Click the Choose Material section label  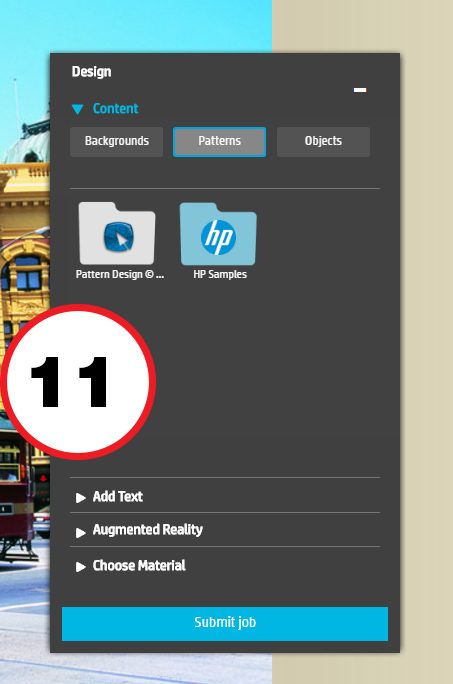point(139,566)
